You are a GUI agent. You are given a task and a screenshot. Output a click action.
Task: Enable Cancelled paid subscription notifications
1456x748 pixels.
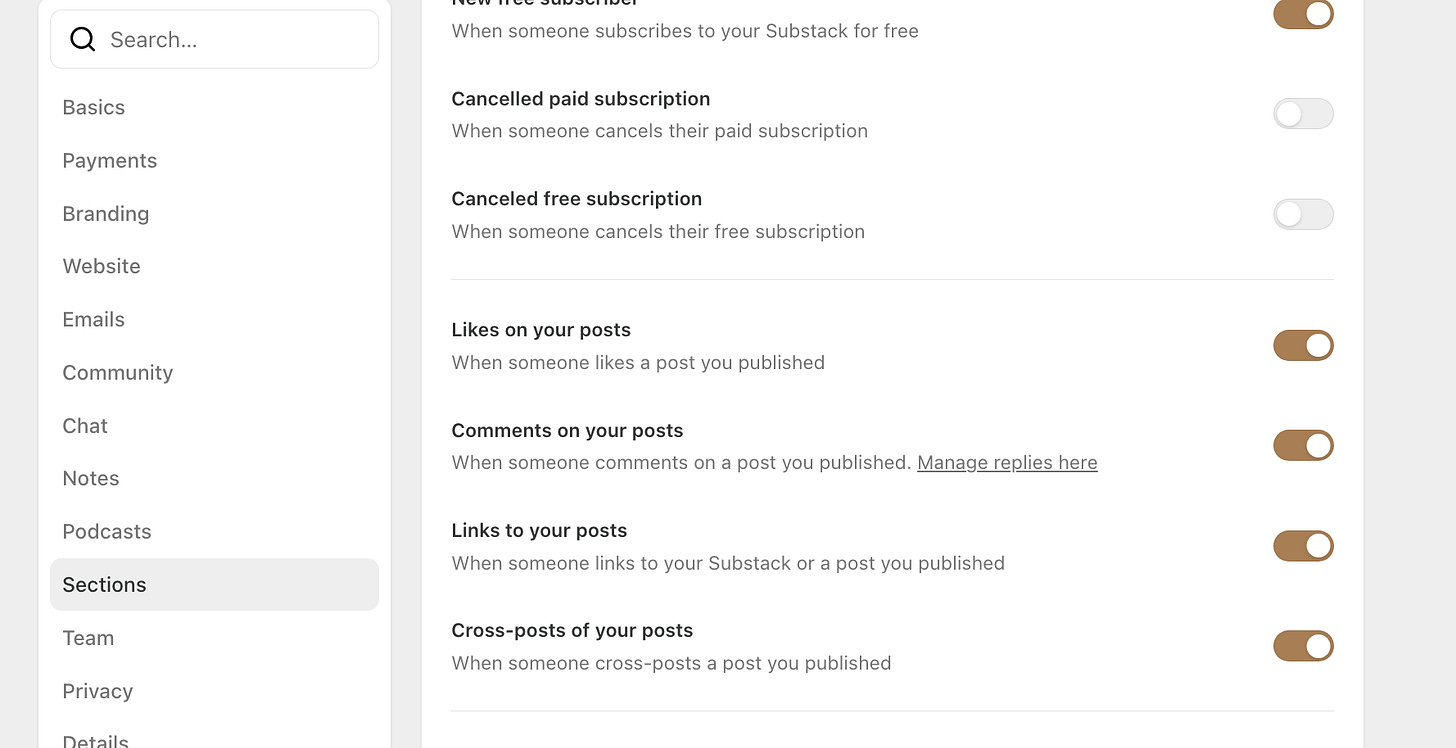[x=1303, y=113]
